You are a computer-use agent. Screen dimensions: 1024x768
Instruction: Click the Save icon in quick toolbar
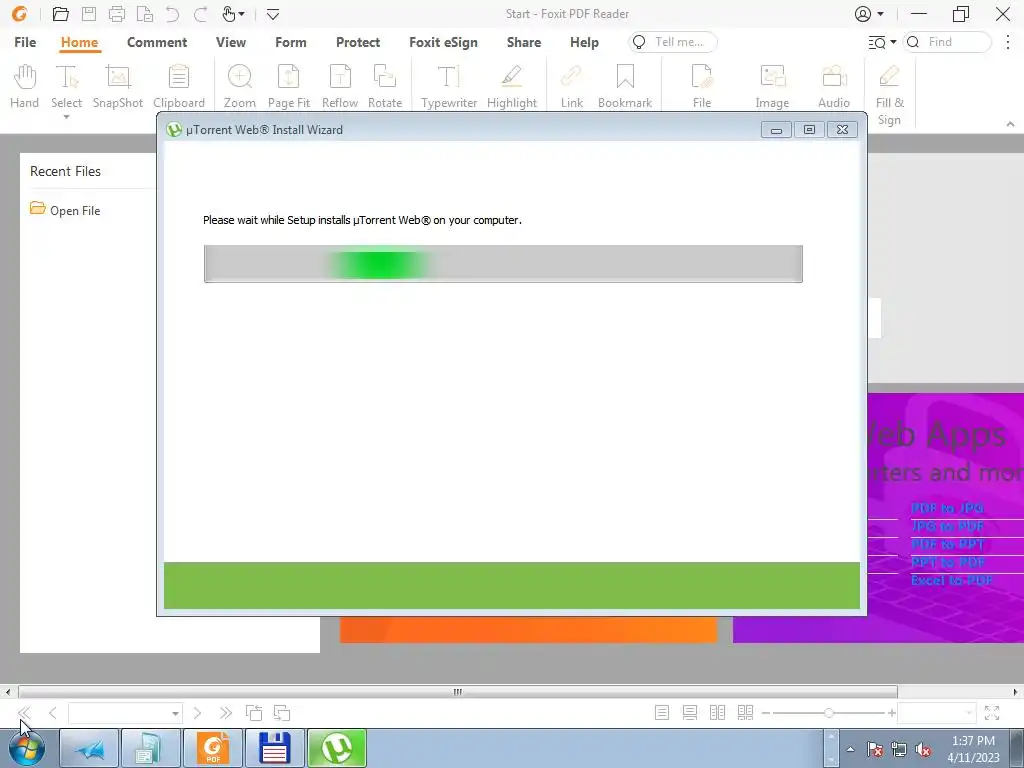coord(89,14)
